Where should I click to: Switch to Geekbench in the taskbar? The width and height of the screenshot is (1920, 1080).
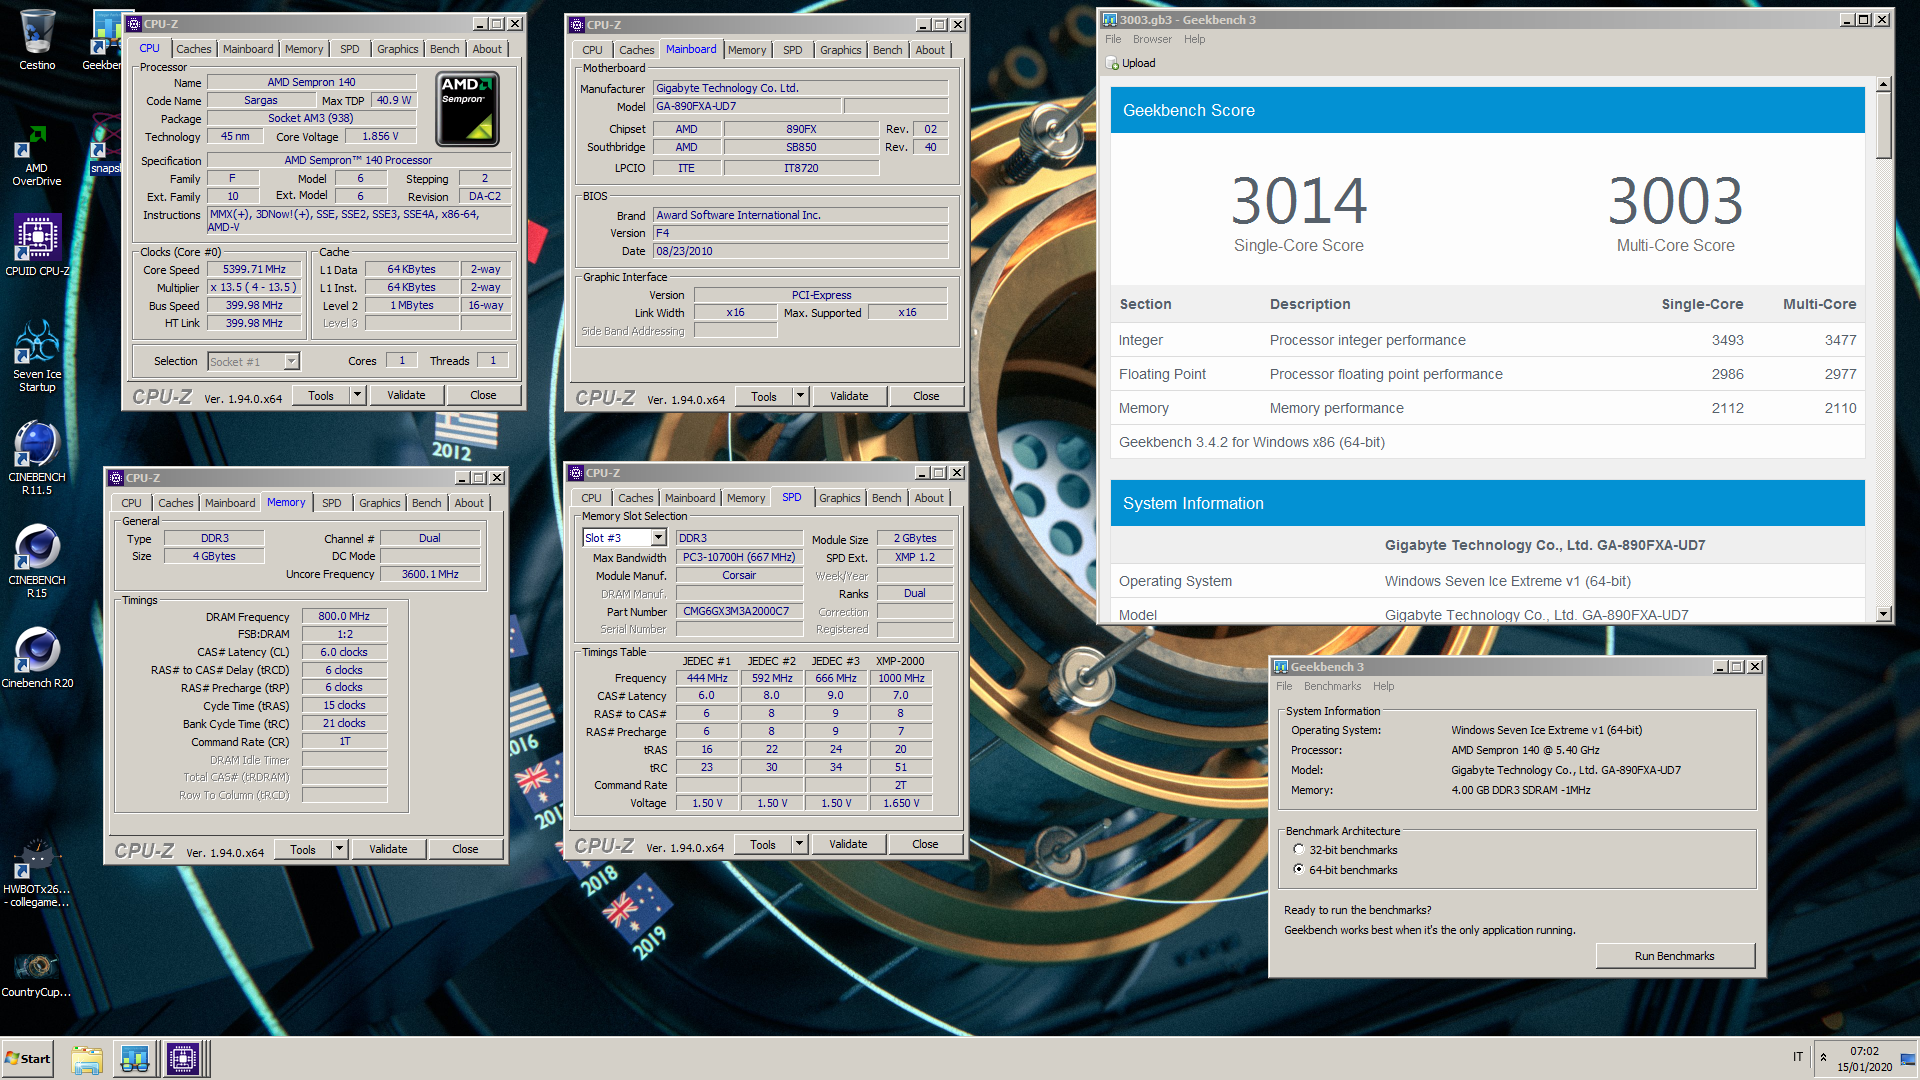(x=135, y=1059)
